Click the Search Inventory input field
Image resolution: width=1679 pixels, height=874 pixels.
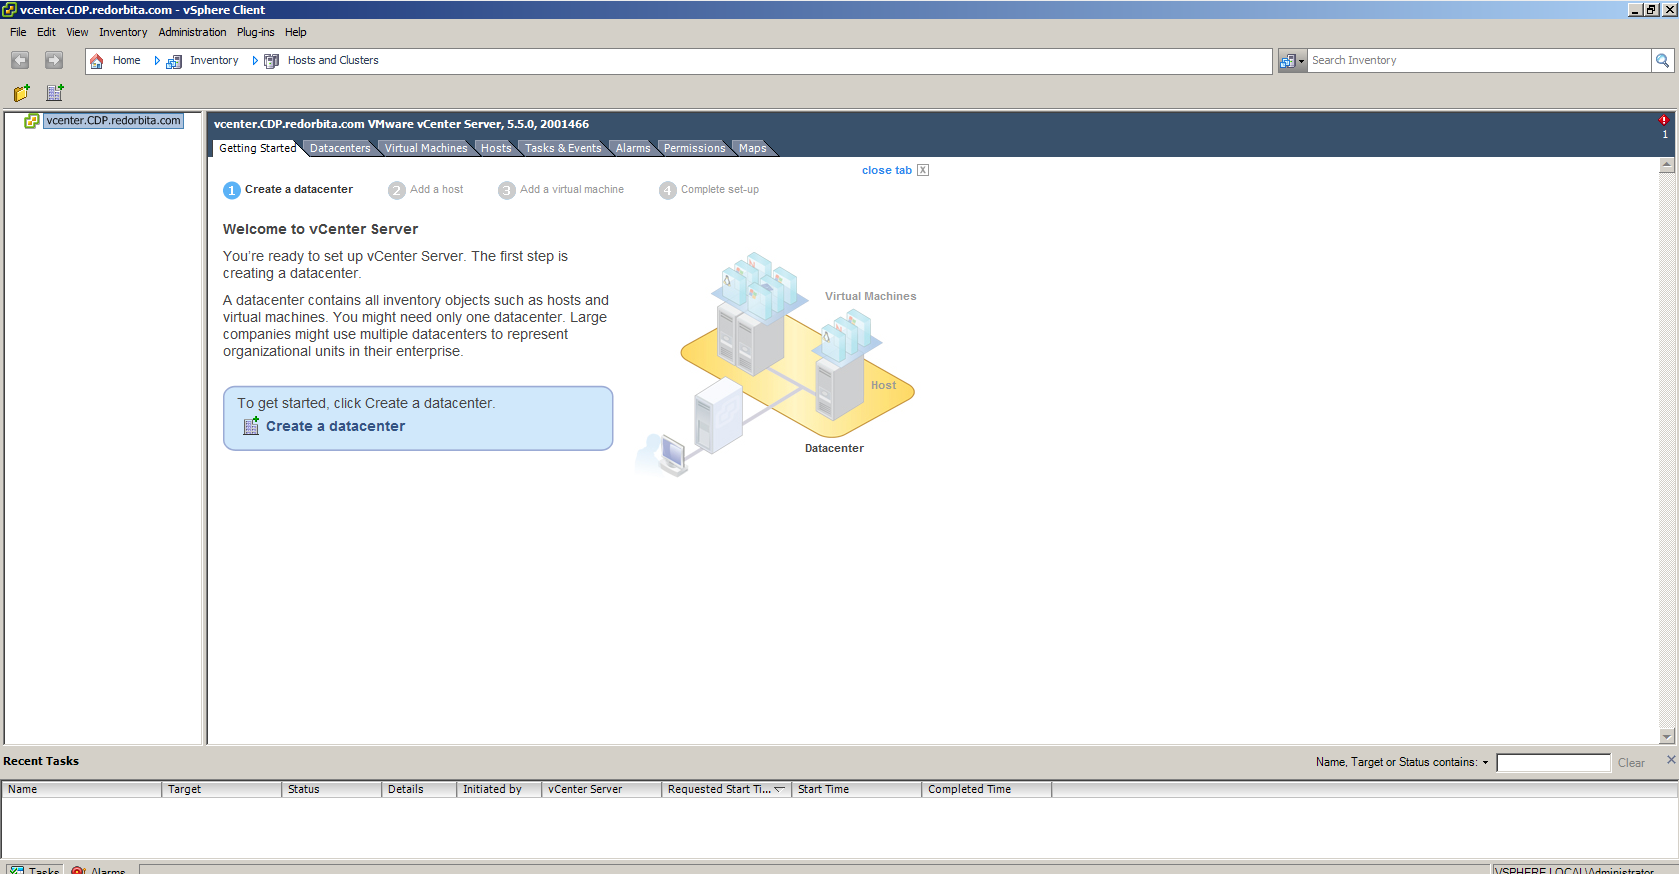pyautogui.click(x=1478, y=61)
